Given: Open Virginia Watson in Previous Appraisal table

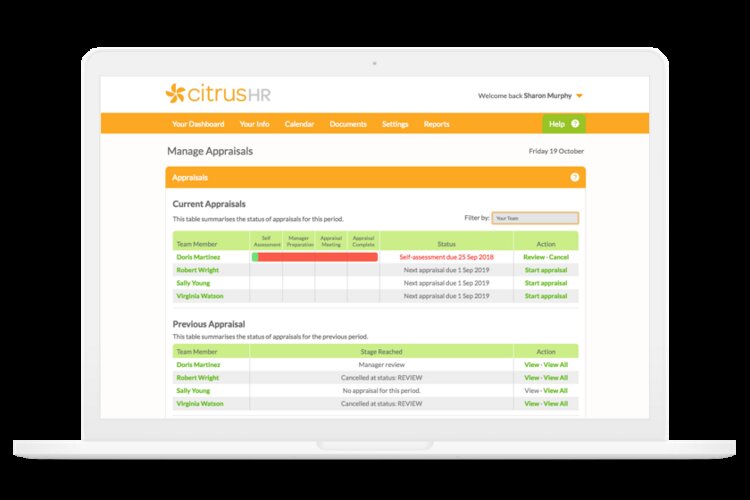Looking at the screenshot, I should pyautogui.click(x=201, y=403).
